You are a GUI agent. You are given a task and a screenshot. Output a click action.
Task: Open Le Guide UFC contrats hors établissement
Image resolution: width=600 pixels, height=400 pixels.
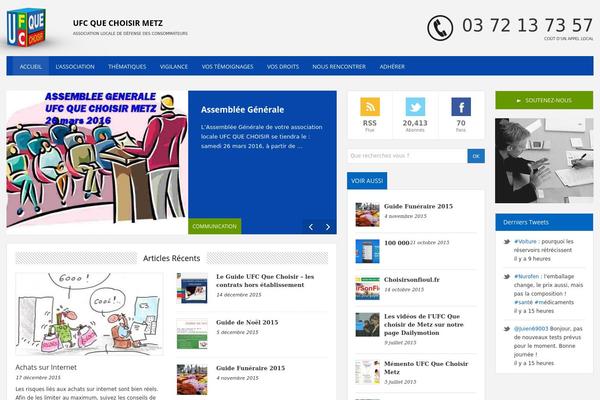(265, 281)
